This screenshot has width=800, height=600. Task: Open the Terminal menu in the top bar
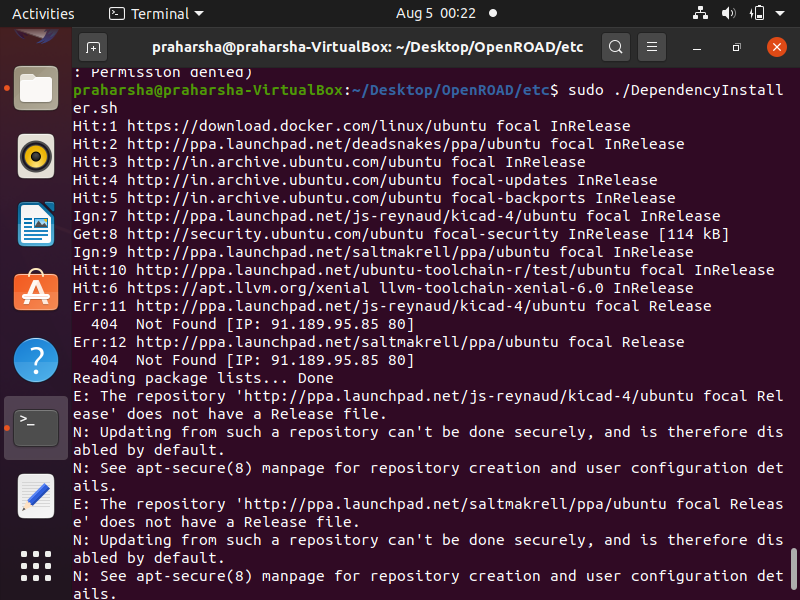coord(150,14)
